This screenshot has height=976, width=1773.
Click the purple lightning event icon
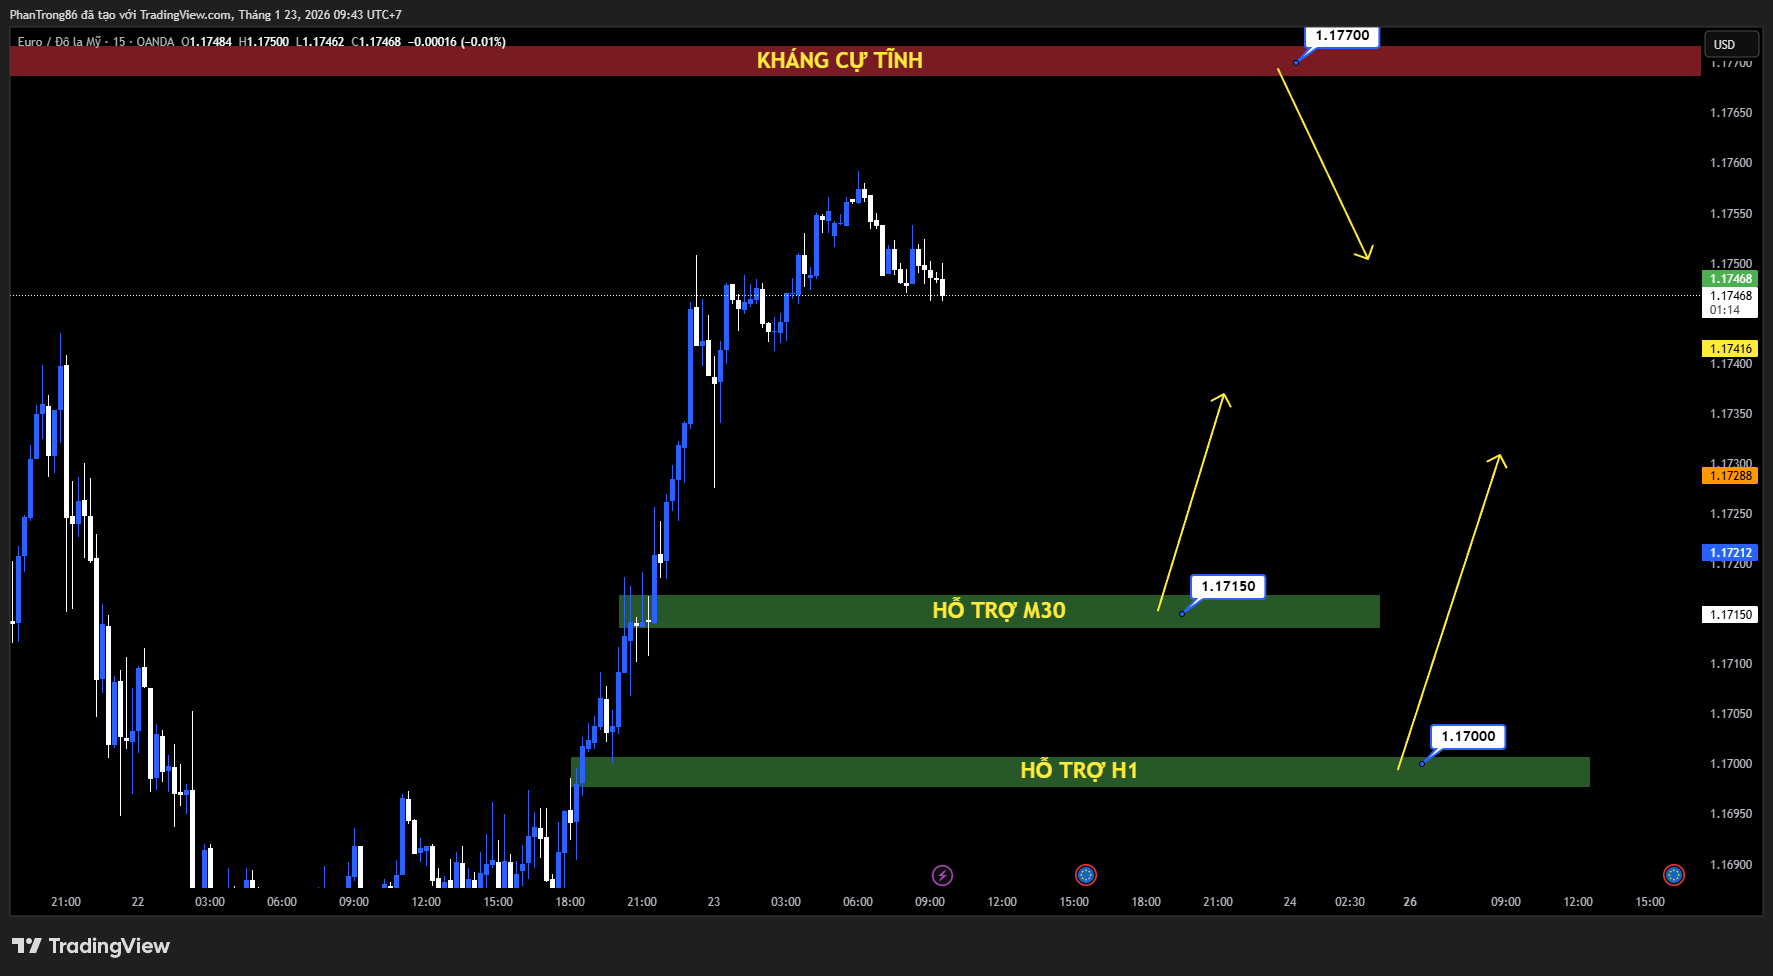pos(942,876)
